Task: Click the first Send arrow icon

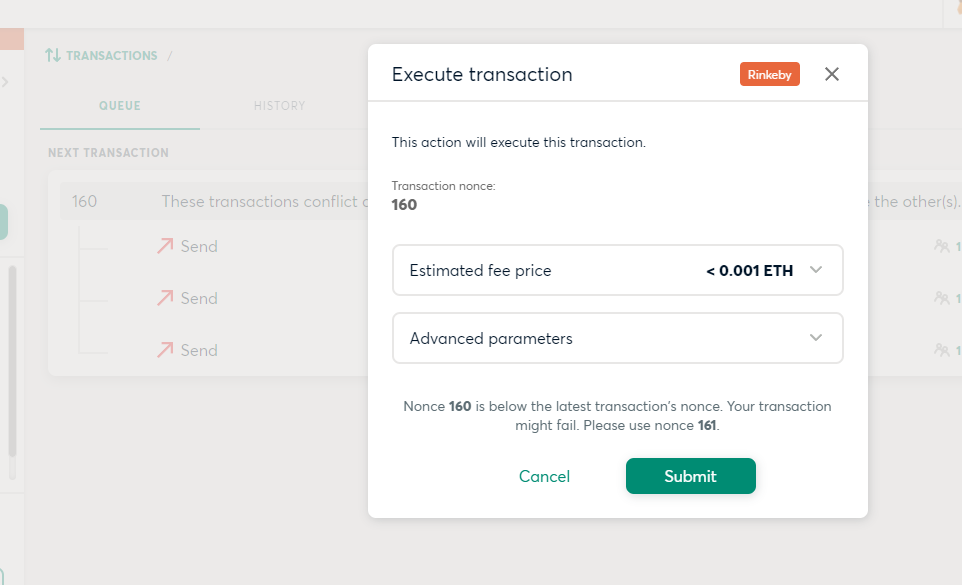Action: pos(165,246)
